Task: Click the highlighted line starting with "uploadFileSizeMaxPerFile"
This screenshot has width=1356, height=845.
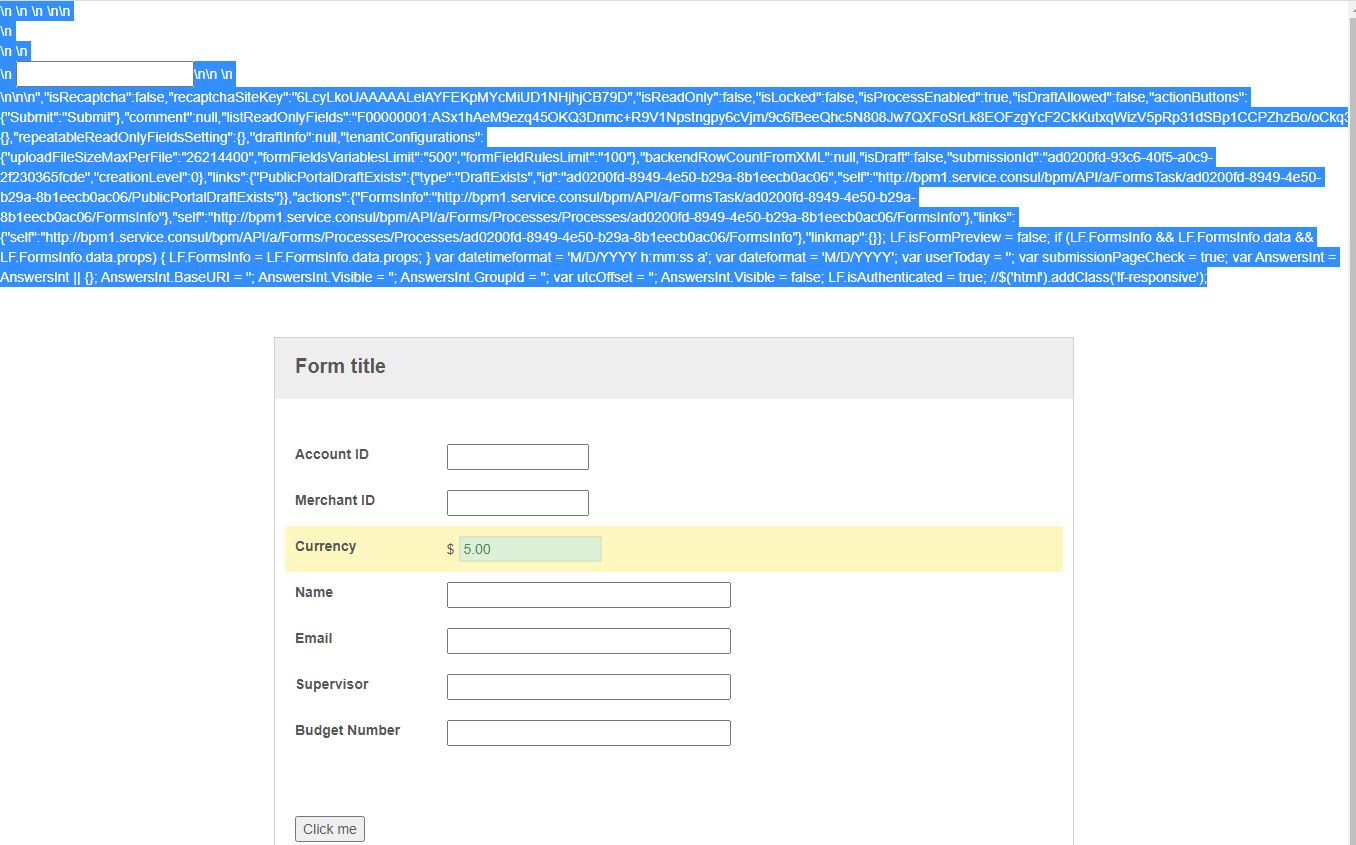Action: 607,158
